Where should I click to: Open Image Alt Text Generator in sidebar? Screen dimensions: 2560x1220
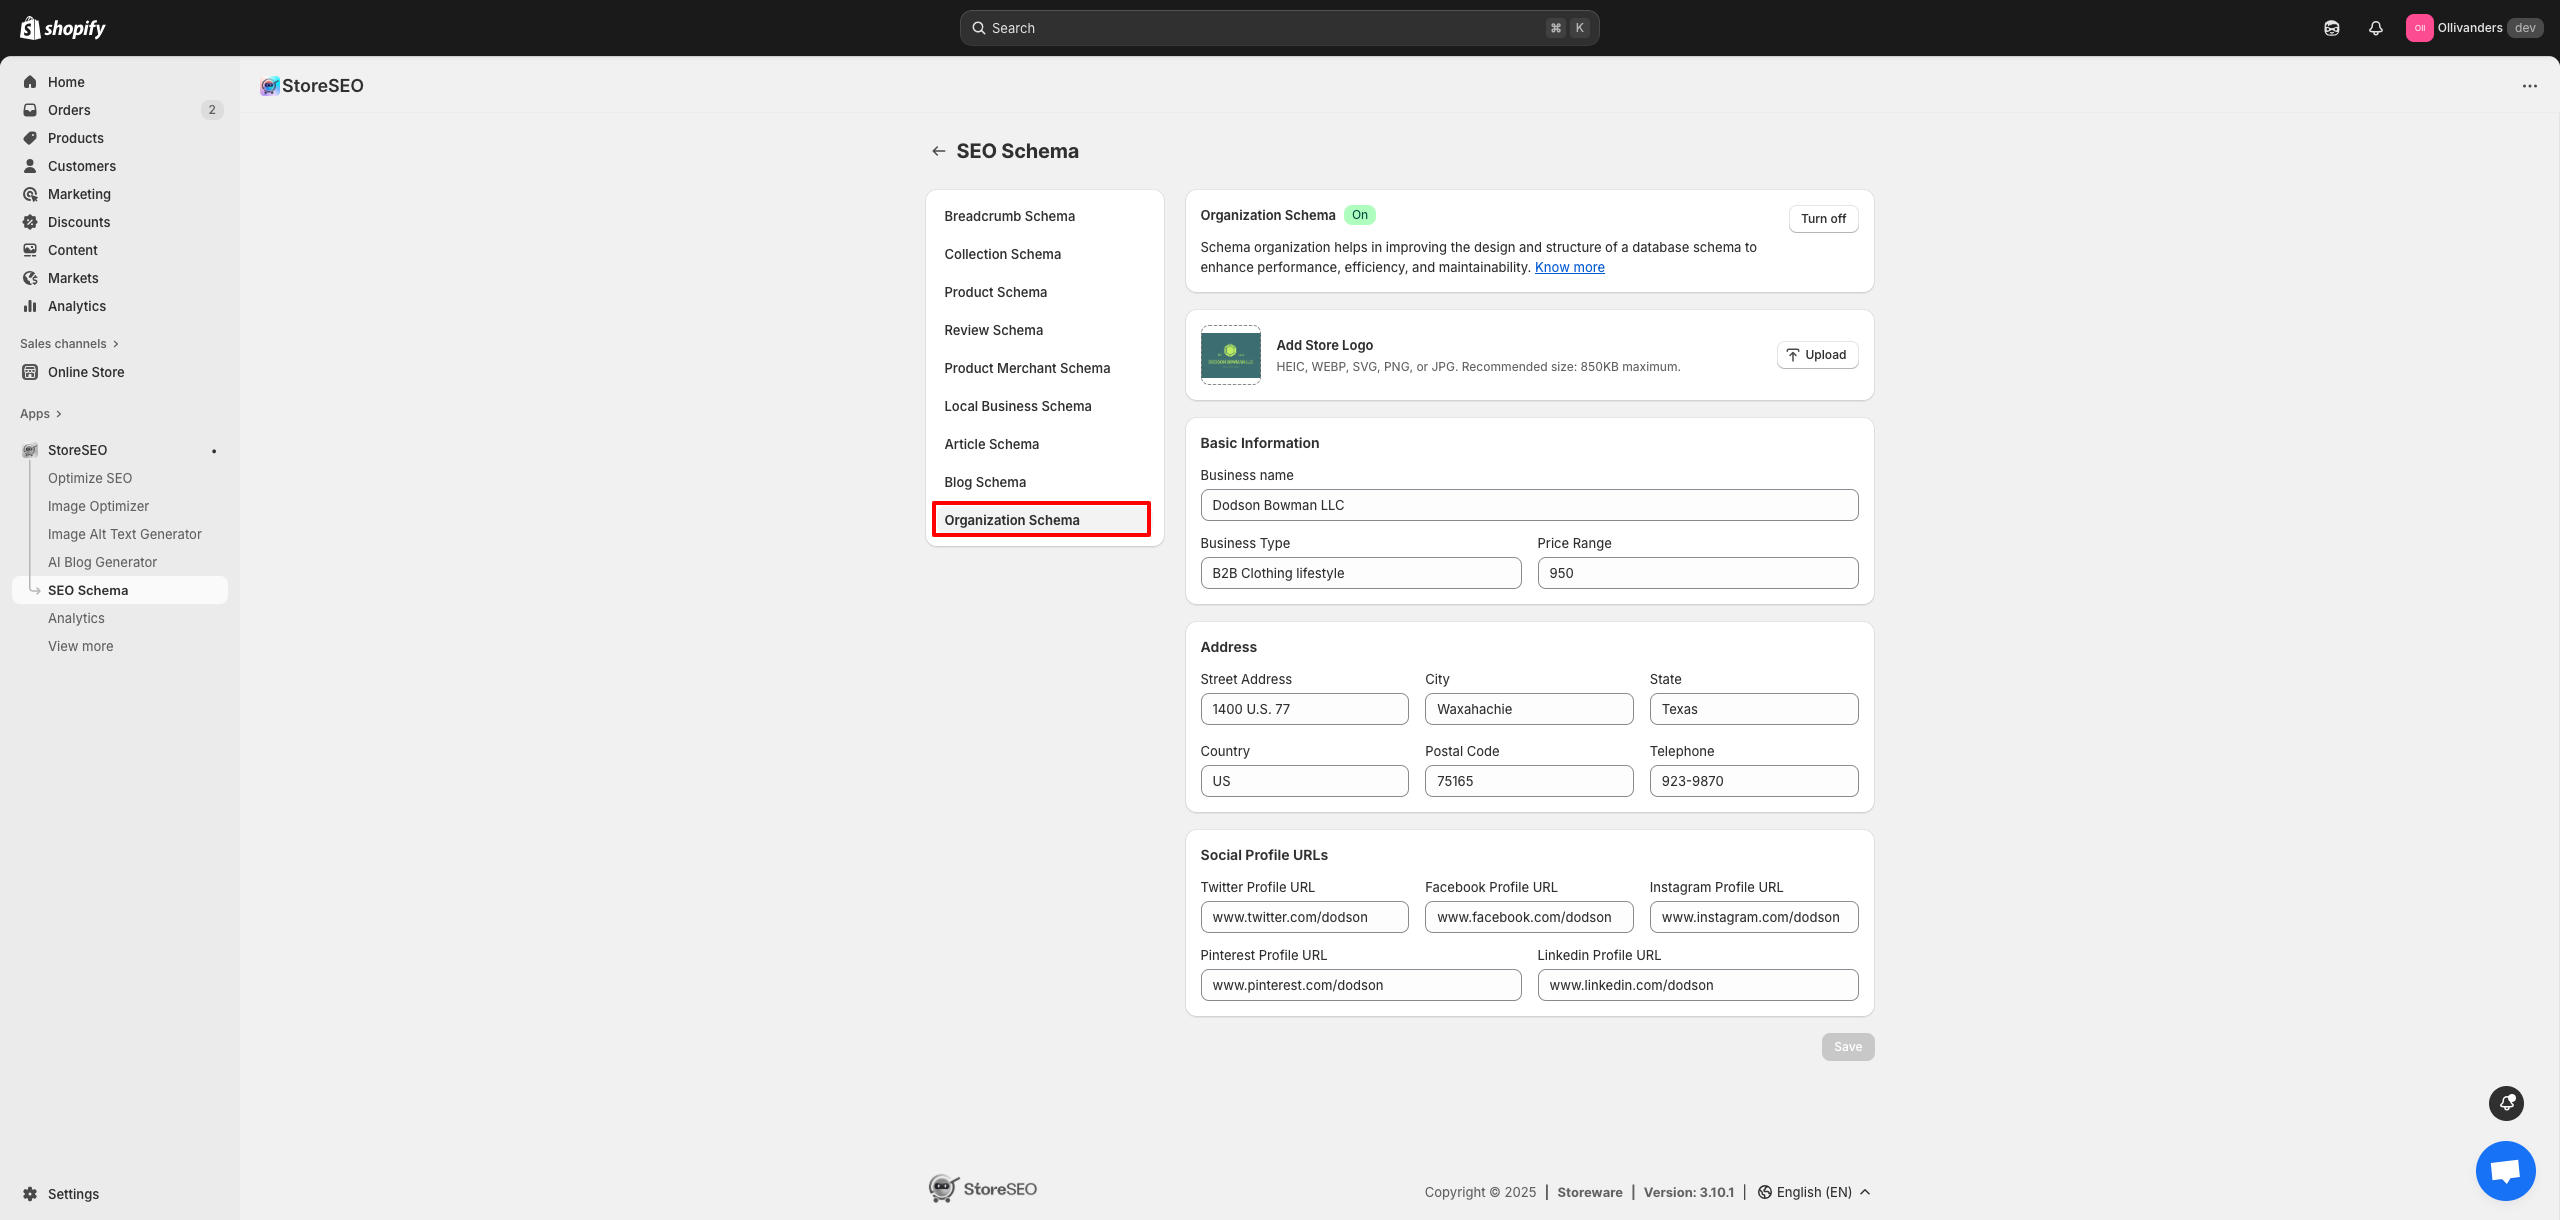pyautogui.click(x=124, y=533)
